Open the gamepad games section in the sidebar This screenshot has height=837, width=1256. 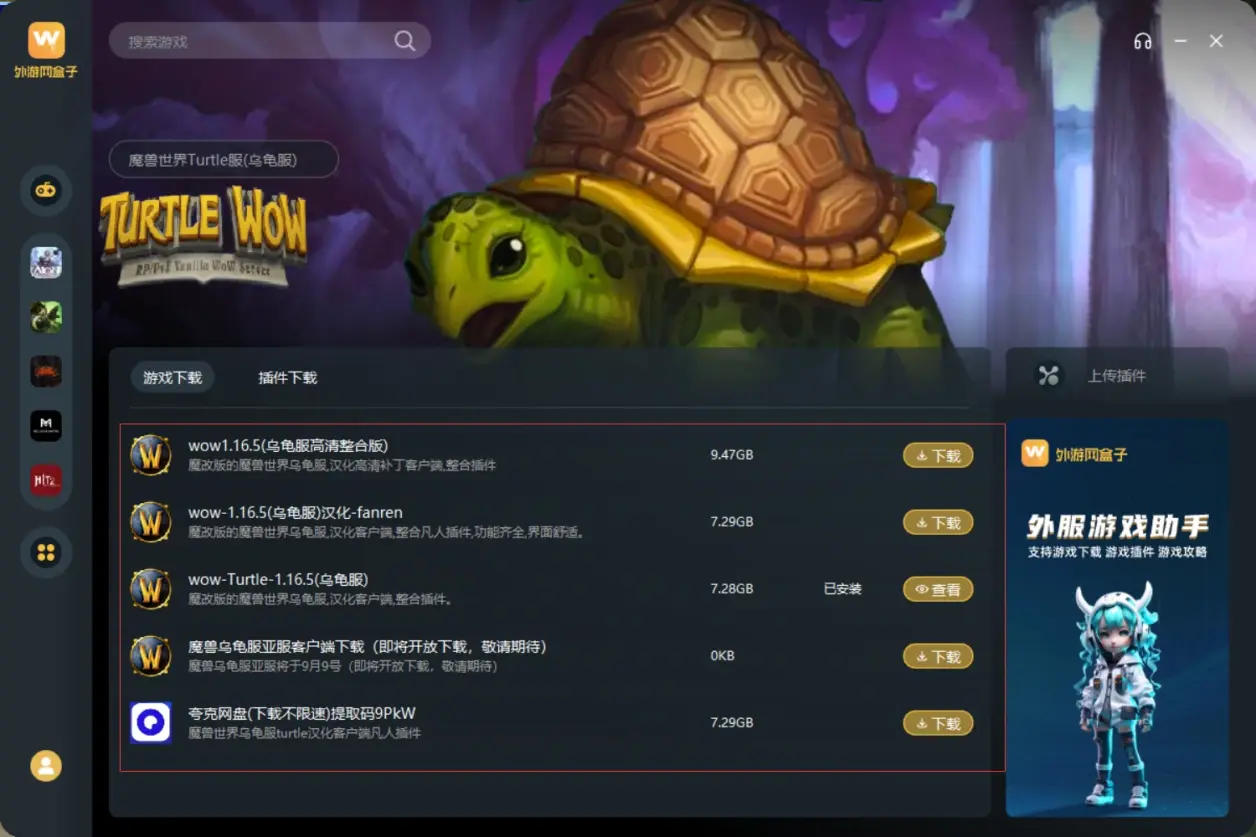click(x=46, y=190)
